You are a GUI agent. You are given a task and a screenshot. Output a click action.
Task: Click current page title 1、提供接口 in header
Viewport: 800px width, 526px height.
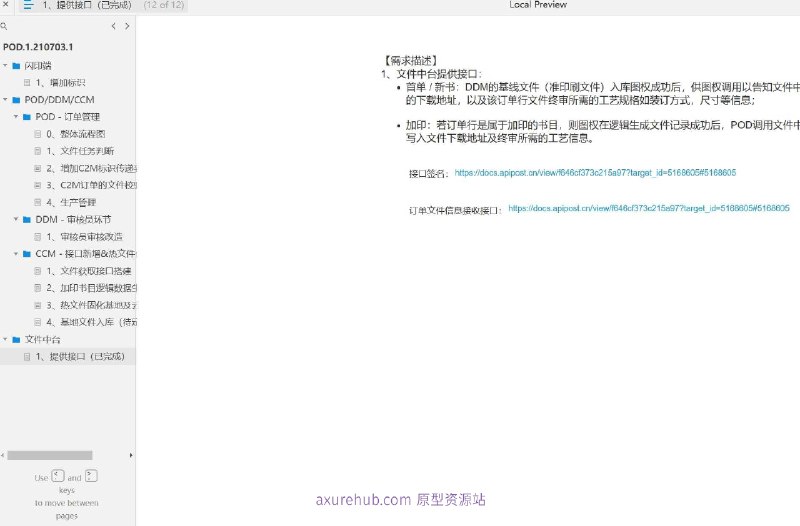(87, 5)
